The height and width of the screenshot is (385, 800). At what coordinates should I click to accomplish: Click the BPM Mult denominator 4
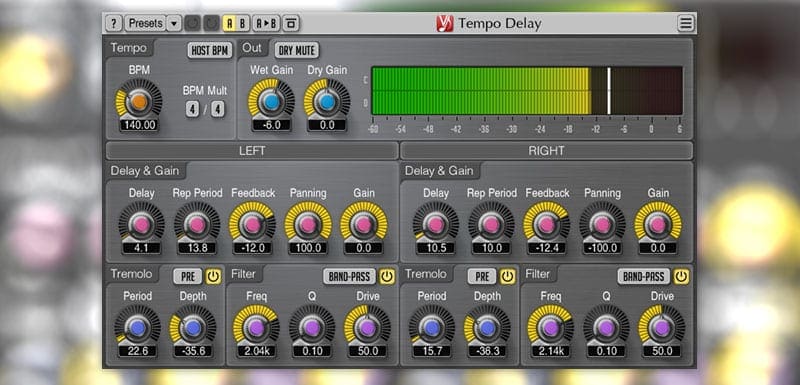pyautogui.click(x=218, y=109)
